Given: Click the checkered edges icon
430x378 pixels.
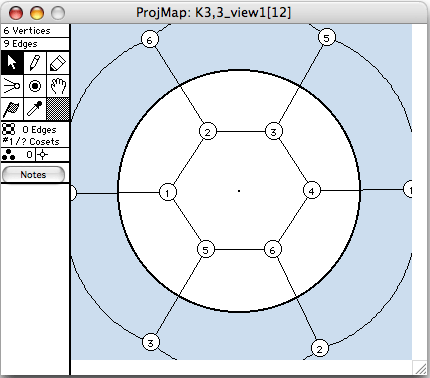Looking at the screenshot, I should 9,129.
